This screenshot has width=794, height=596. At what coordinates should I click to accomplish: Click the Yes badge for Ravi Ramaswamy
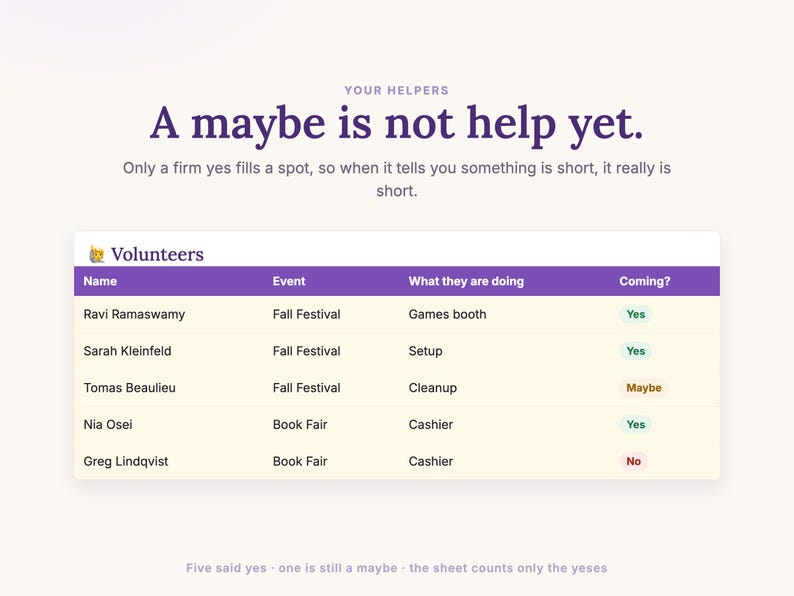click(x=636, y=314)
